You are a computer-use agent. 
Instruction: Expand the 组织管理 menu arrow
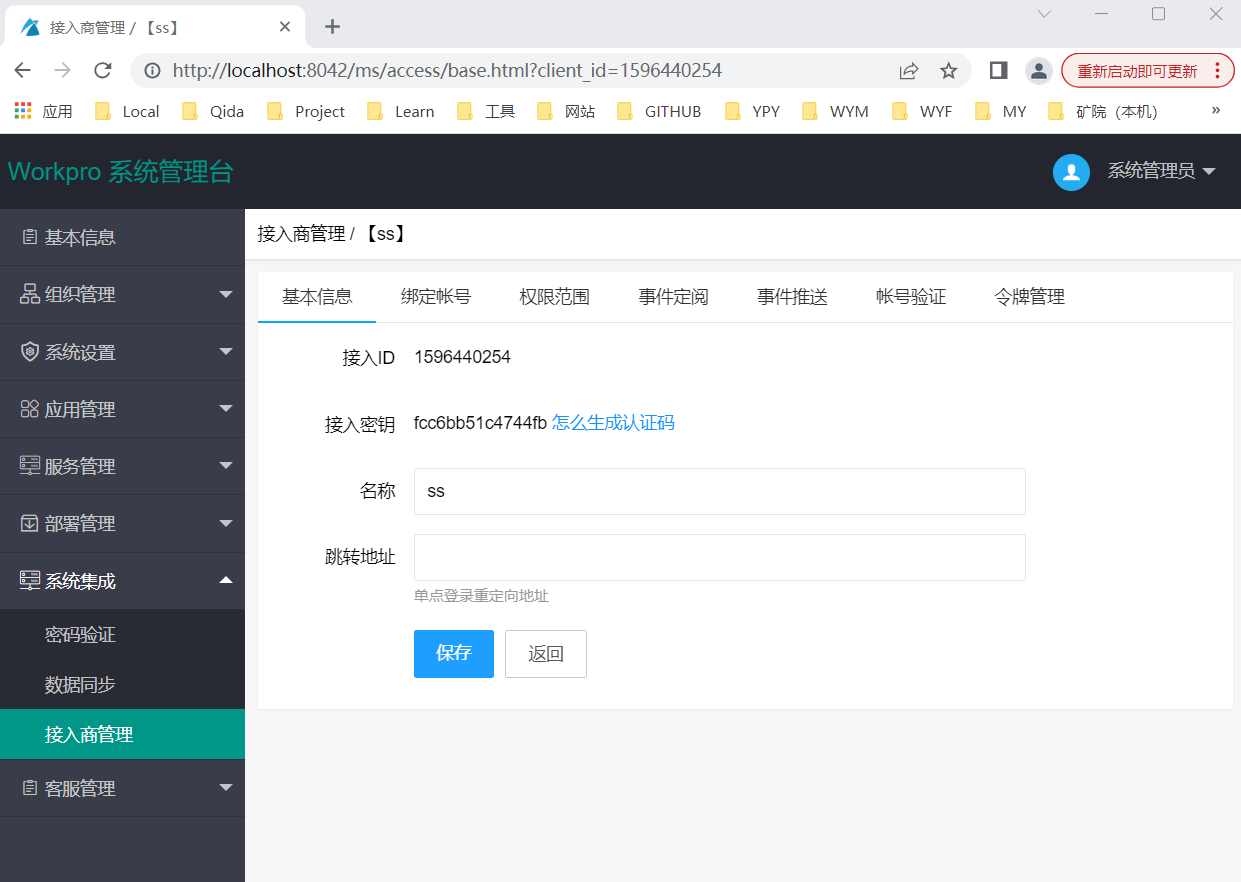point(225,295)
